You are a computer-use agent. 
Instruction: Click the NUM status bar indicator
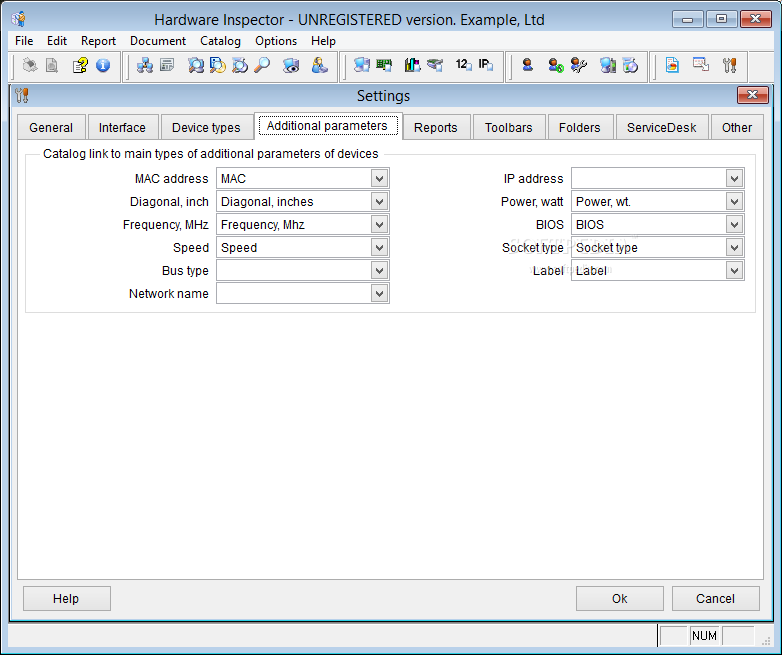pos(704,636)
